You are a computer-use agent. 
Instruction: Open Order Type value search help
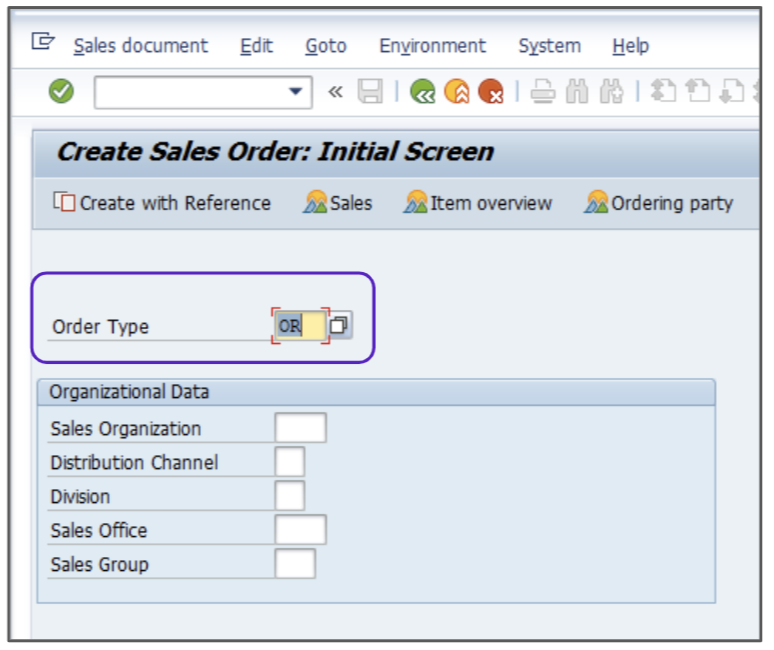339,325
